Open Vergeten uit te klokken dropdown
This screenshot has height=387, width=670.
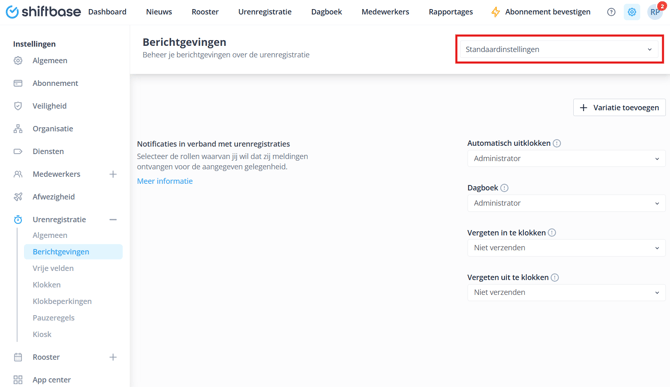tap(566, 293)
